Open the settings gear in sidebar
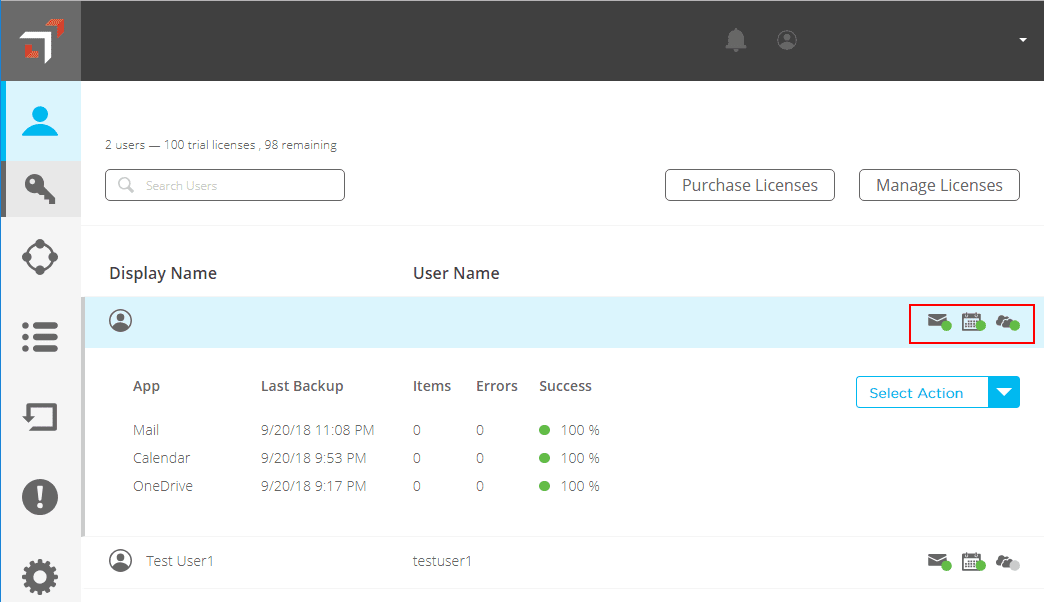Screen dimensions: 1044x602 pyautogui.click(x=40, y=577)
